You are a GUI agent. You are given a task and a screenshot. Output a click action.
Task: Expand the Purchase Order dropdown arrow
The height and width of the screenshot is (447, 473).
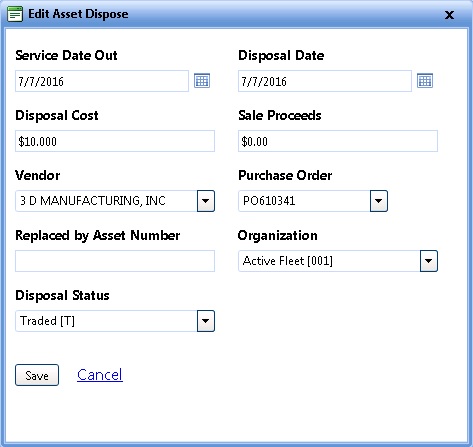[379, 201]
